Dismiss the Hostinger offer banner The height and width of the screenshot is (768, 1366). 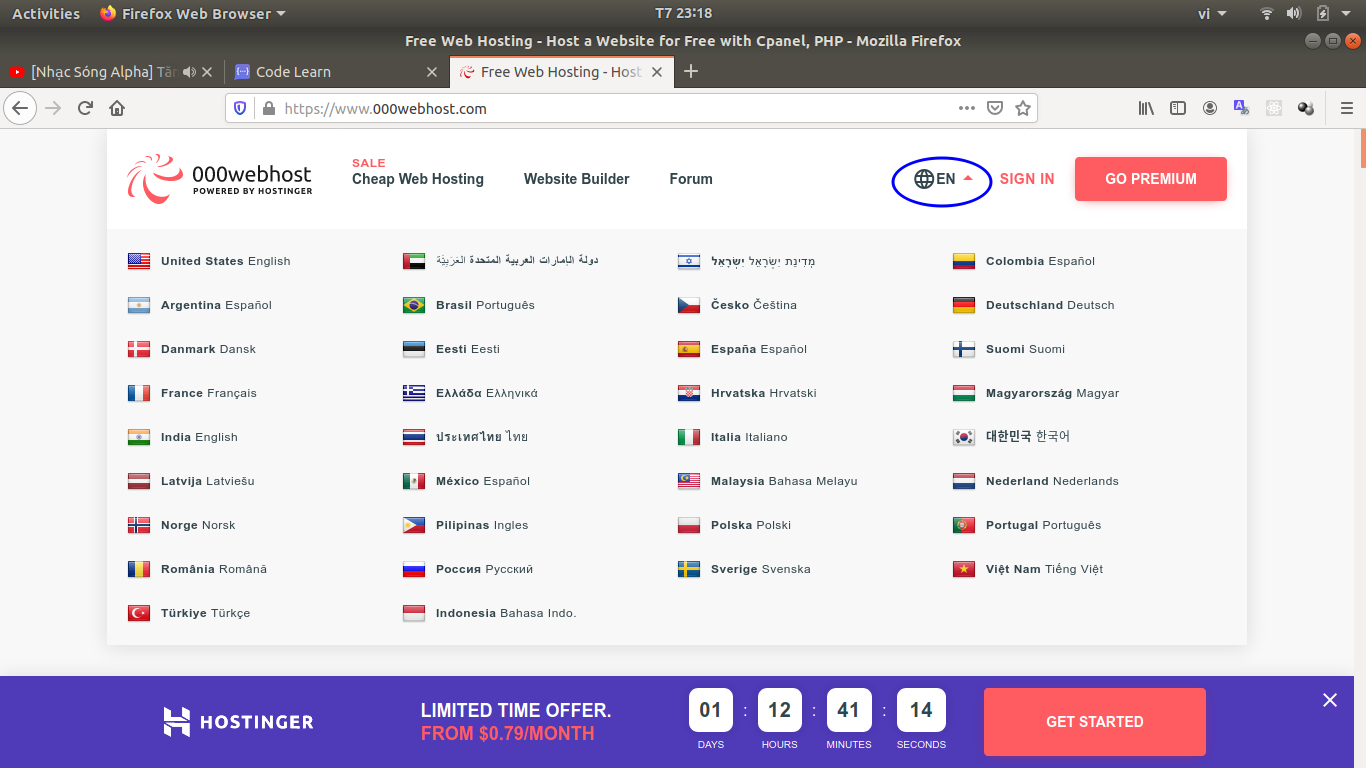tap(1330, 700)
